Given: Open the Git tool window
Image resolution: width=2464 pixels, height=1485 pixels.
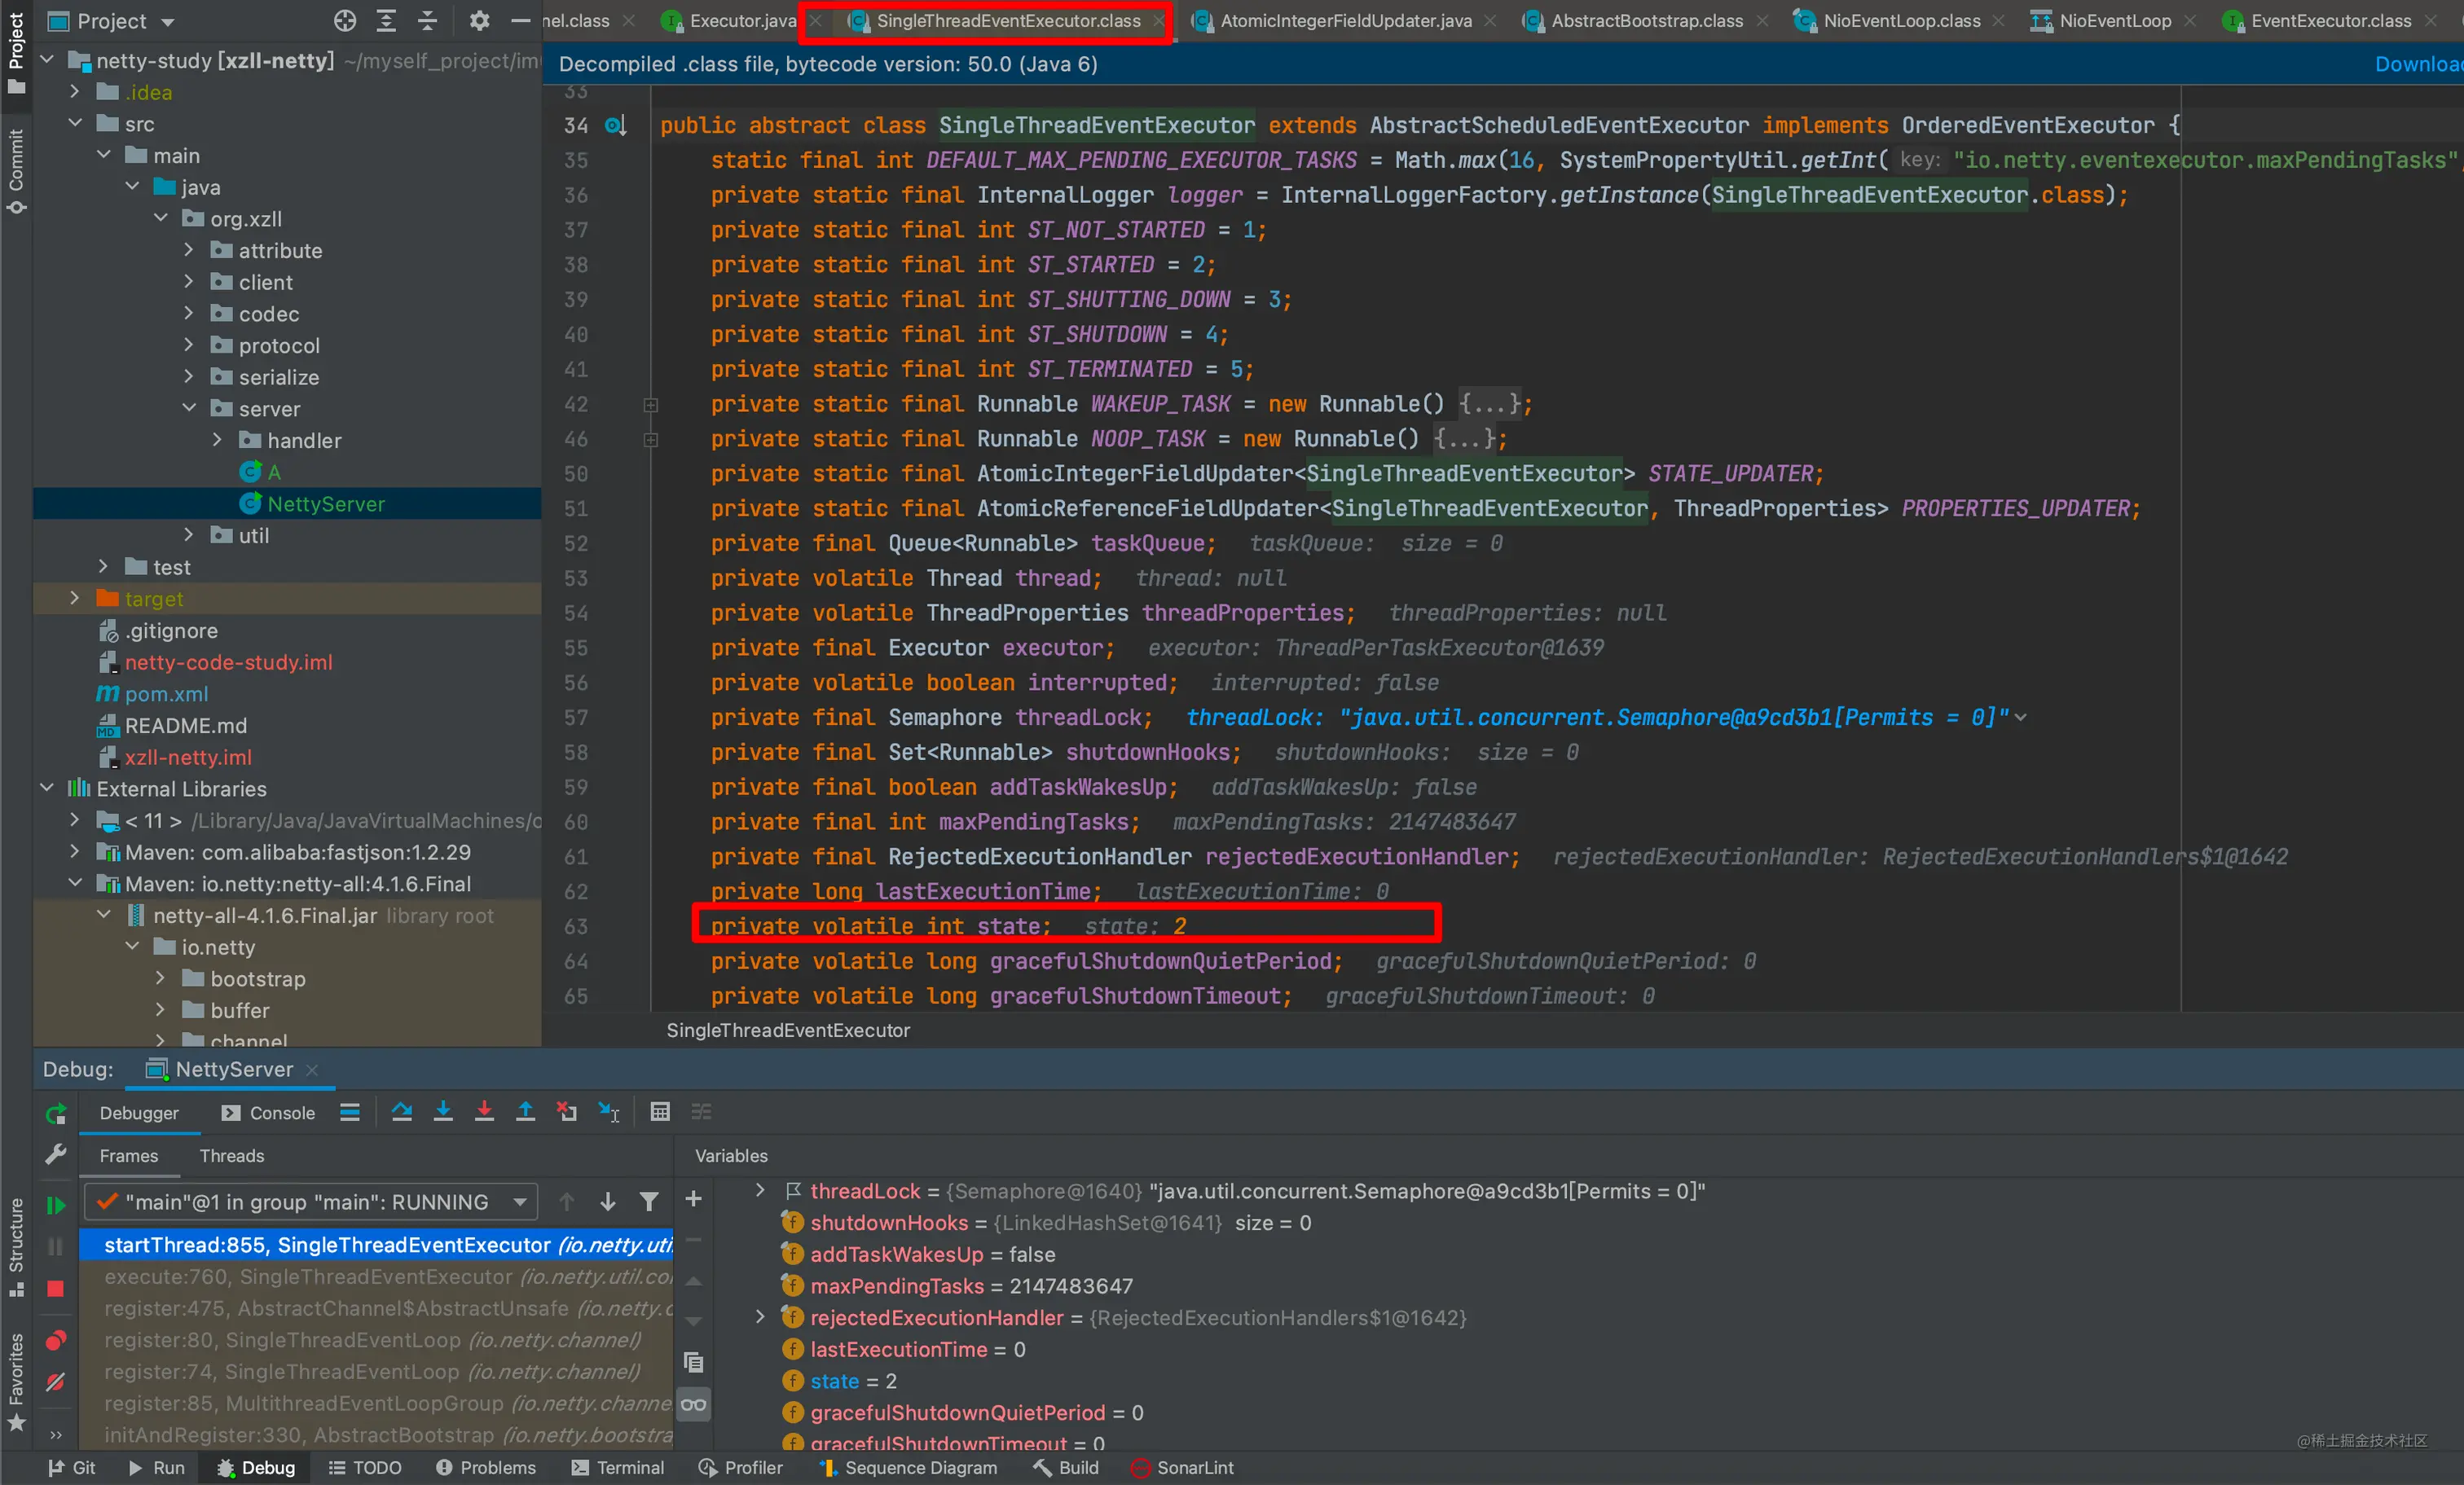Looking at the screenshot, I should pyautogui.click(x=72, y=1468).
